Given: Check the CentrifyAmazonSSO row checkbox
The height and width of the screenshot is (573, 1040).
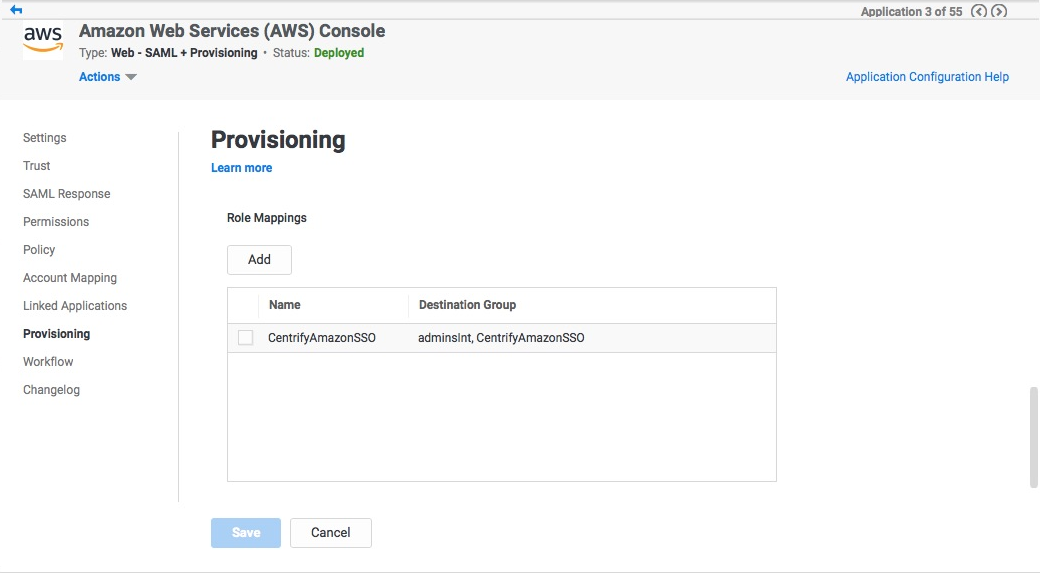Looking at the screenshot, I should point(245,338).
